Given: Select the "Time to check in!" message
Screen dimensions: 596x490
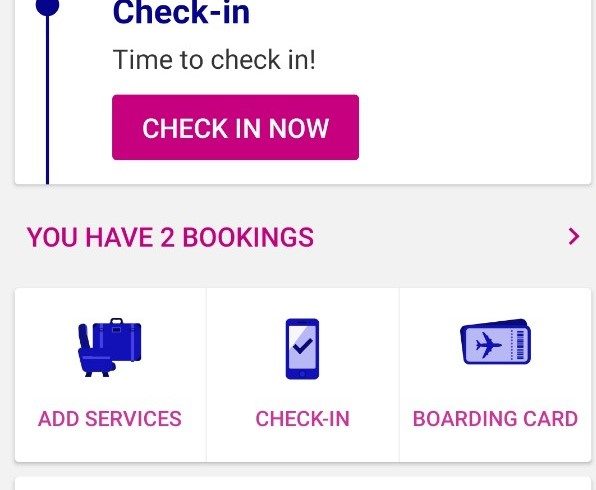Looking at the screenshot, I should (x=214, y=60).
